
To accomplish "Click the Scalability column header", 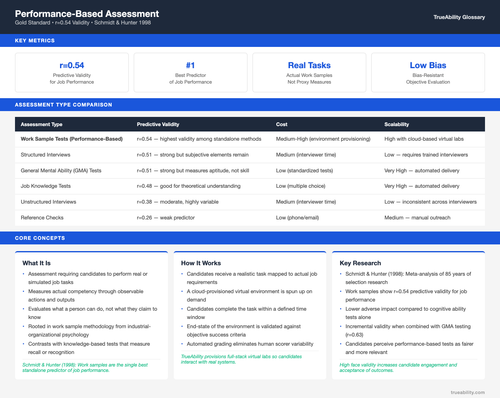I will 397,124.
